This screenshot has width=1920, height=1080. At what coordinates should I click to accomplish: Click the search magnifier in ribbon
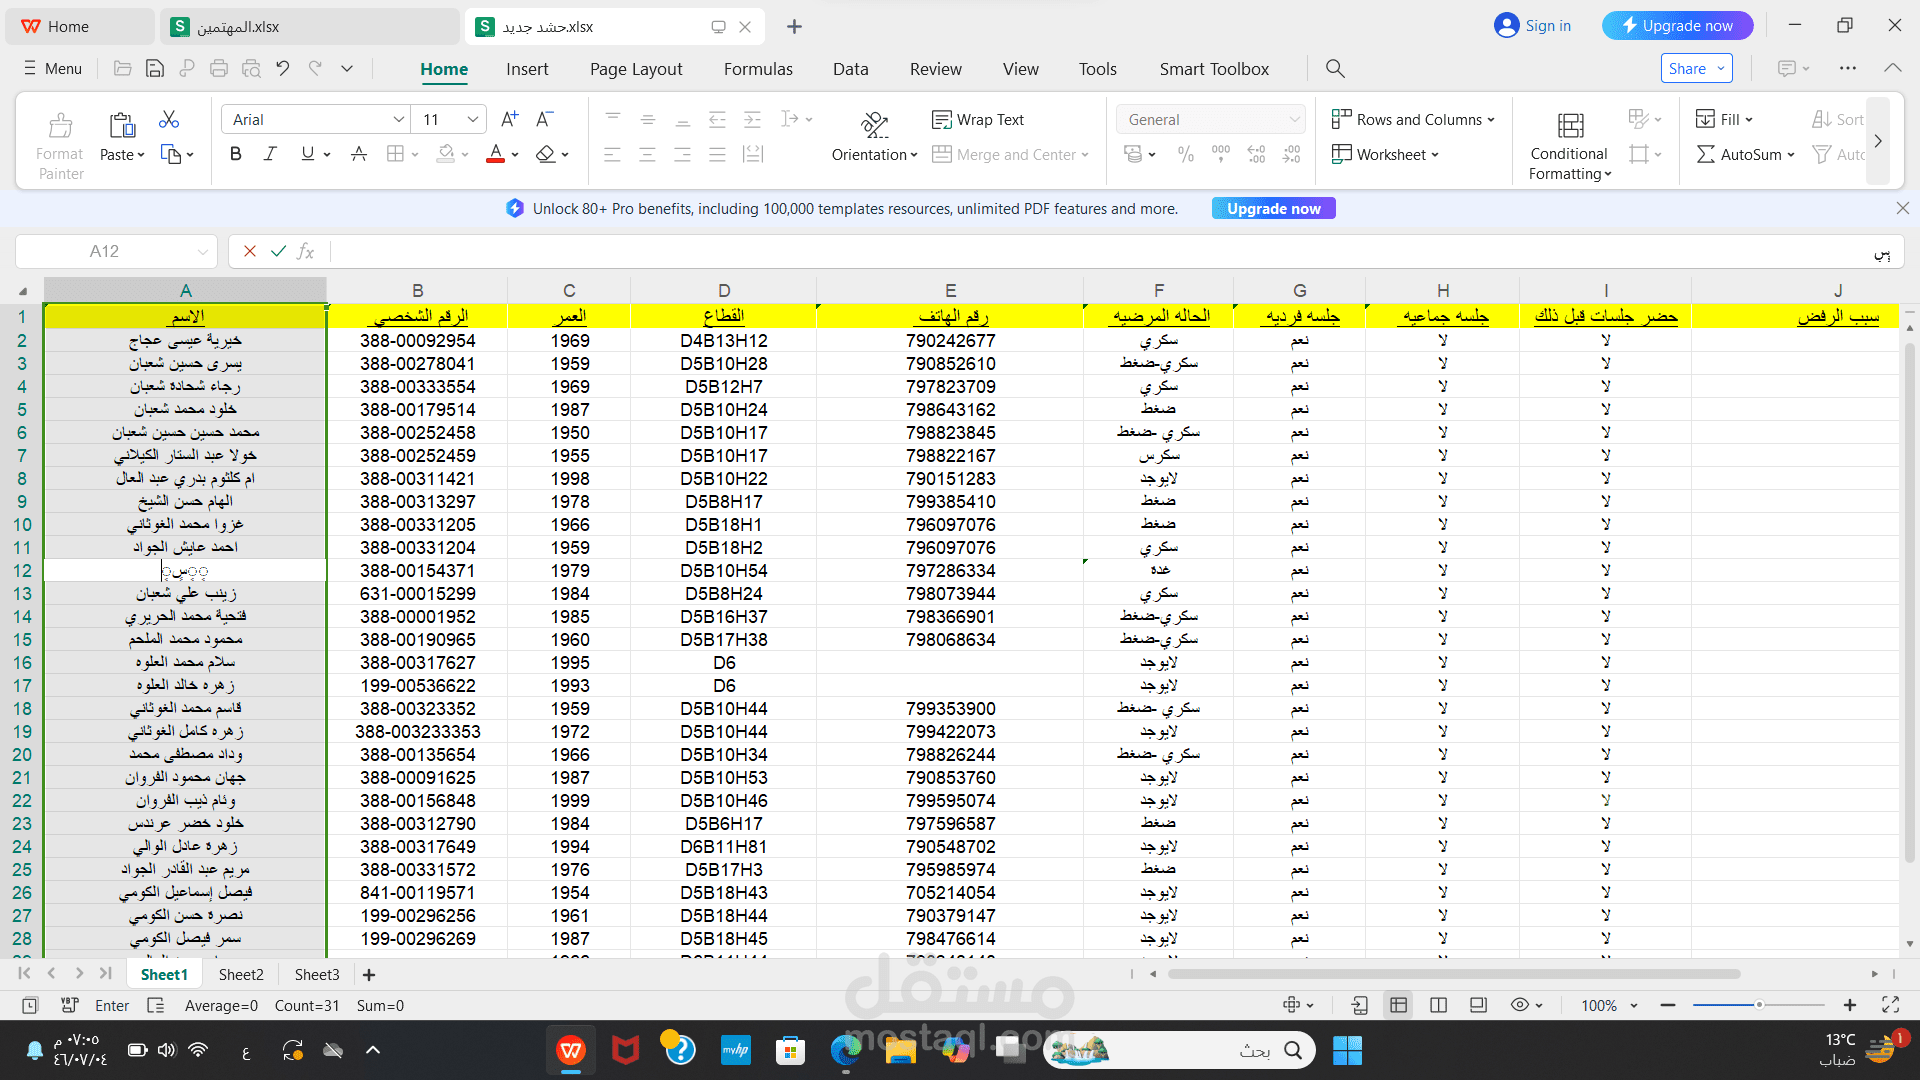(1335, 68)
